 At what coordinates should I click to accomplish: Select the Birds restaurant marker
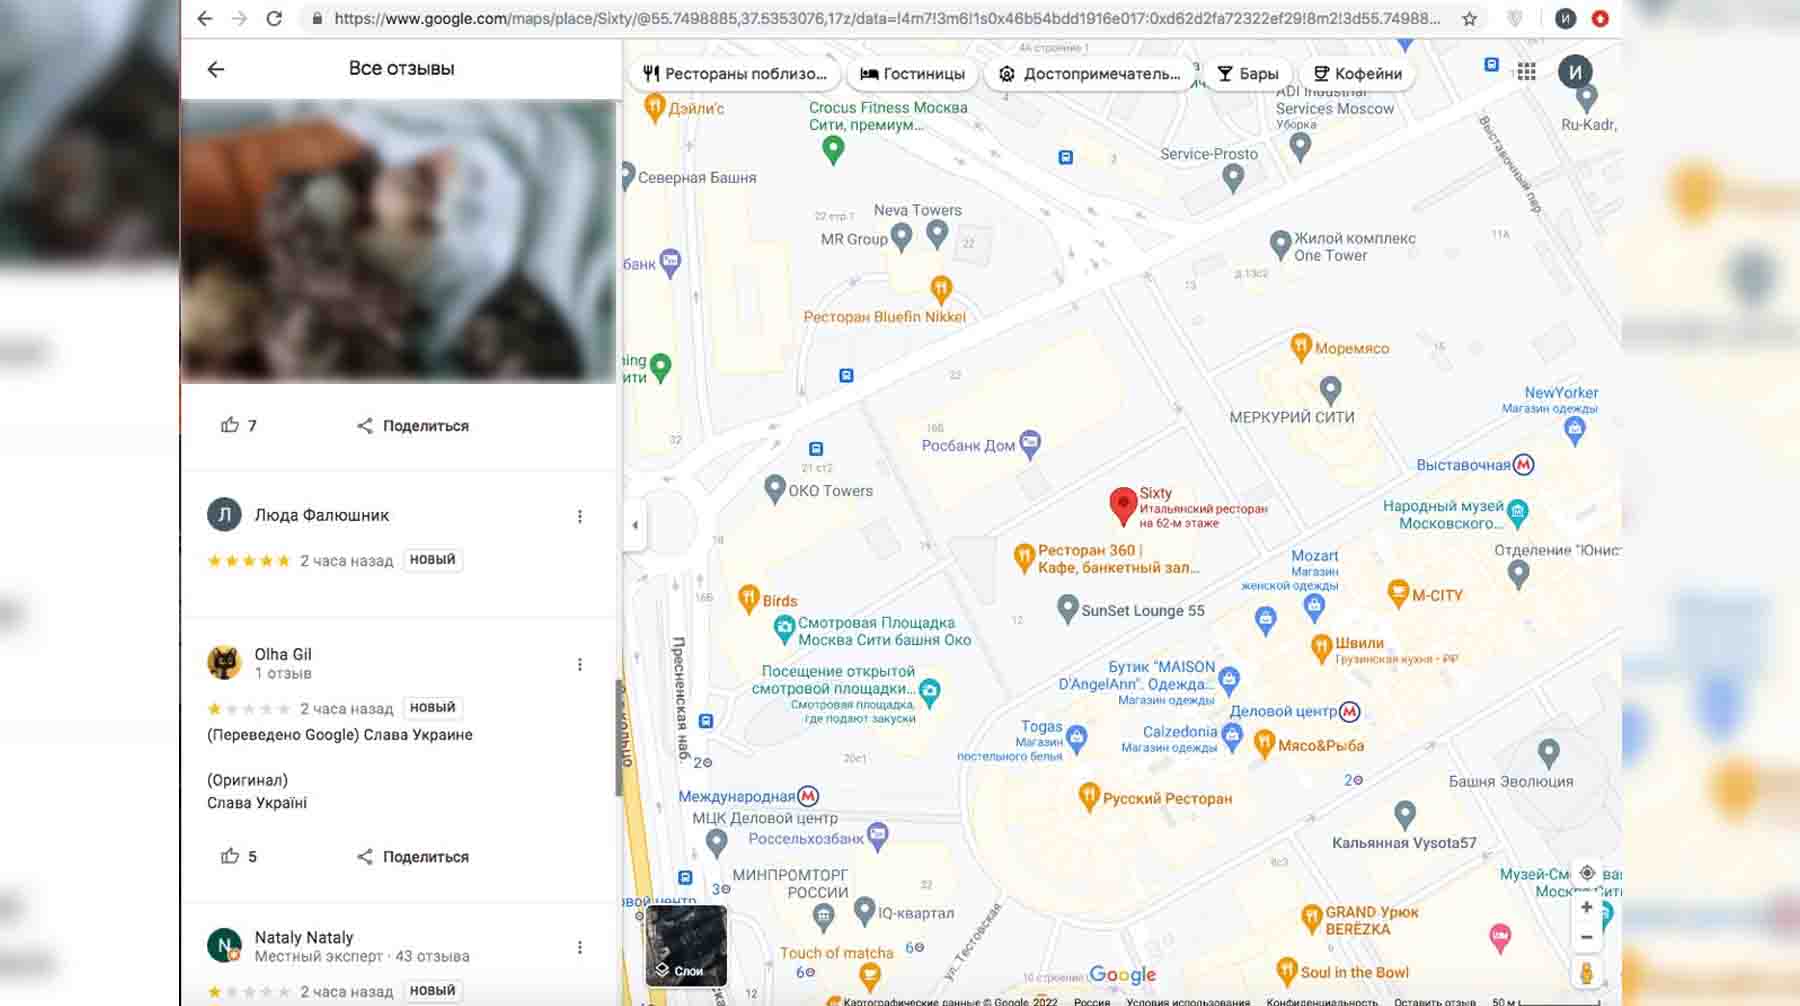click(749, 599)
